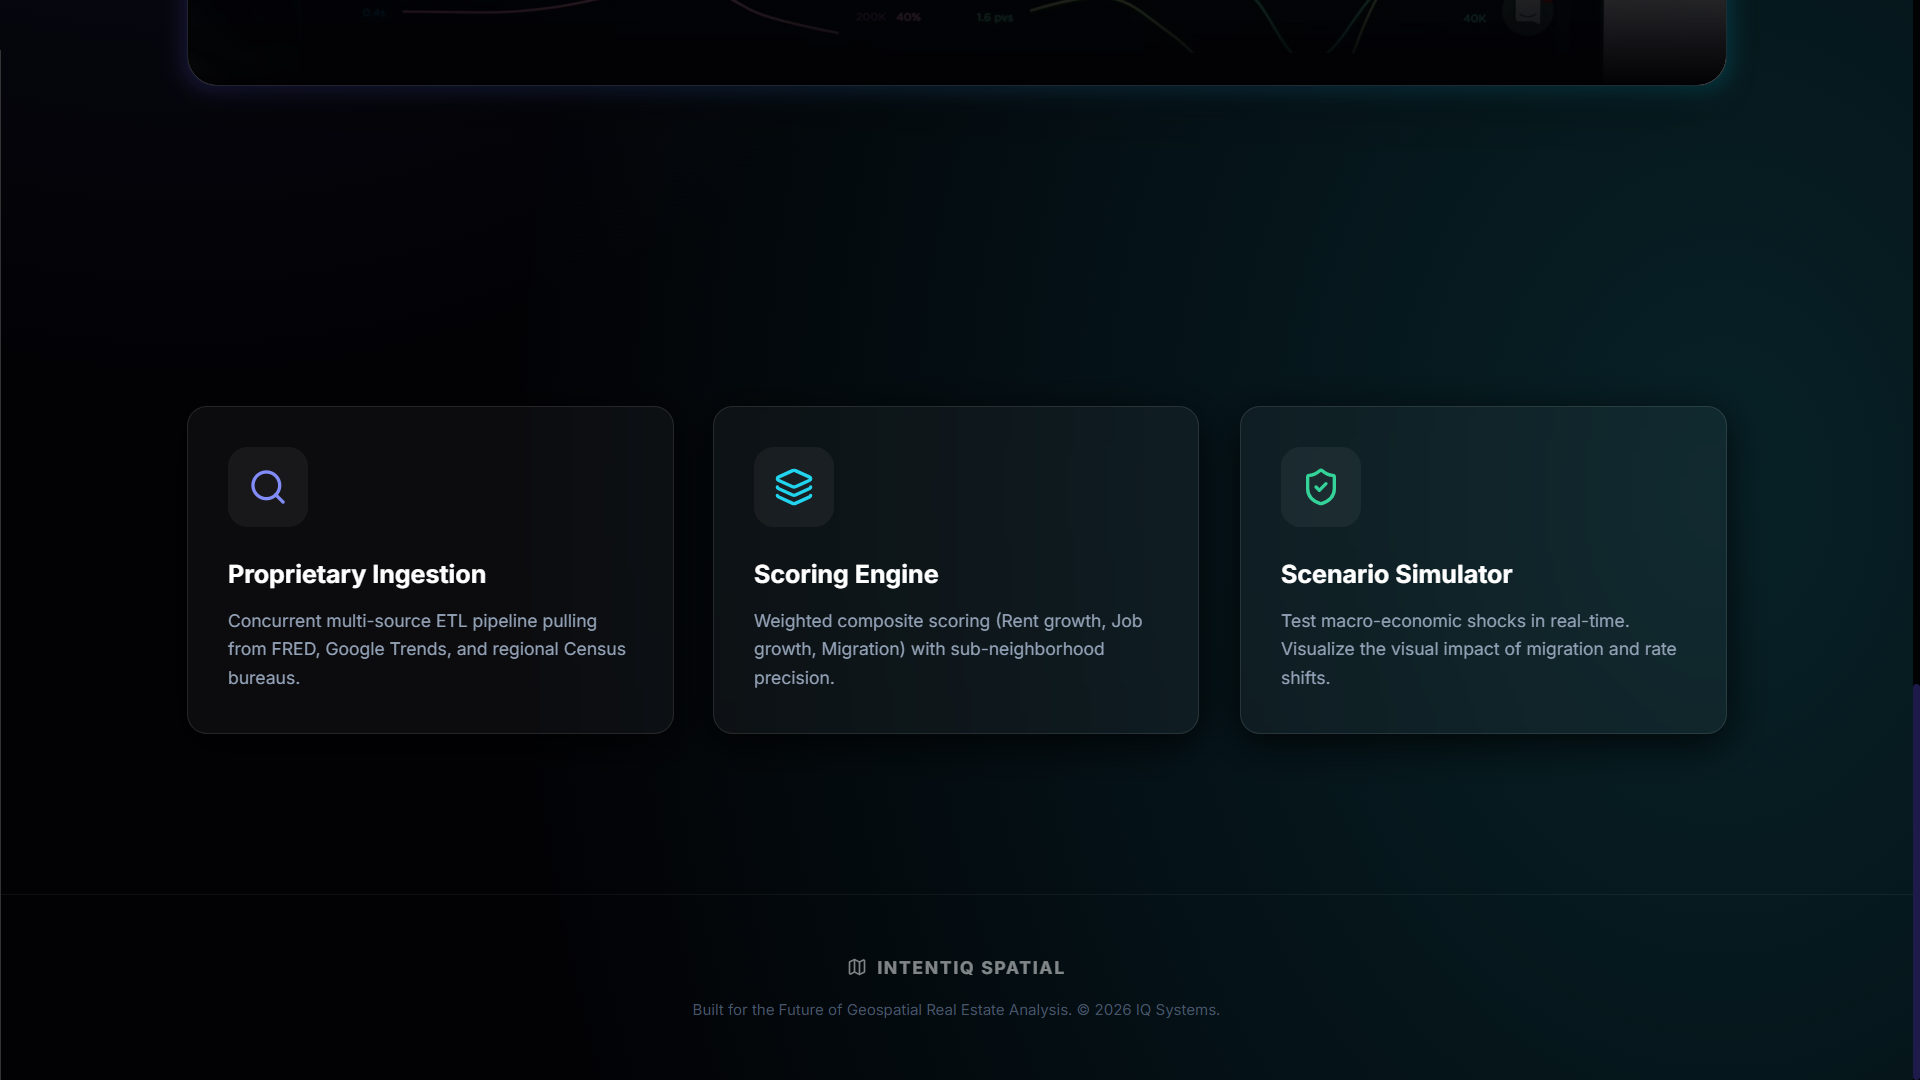Click the shield checkmark icon for Scenario Simulator

point(1320,487)
